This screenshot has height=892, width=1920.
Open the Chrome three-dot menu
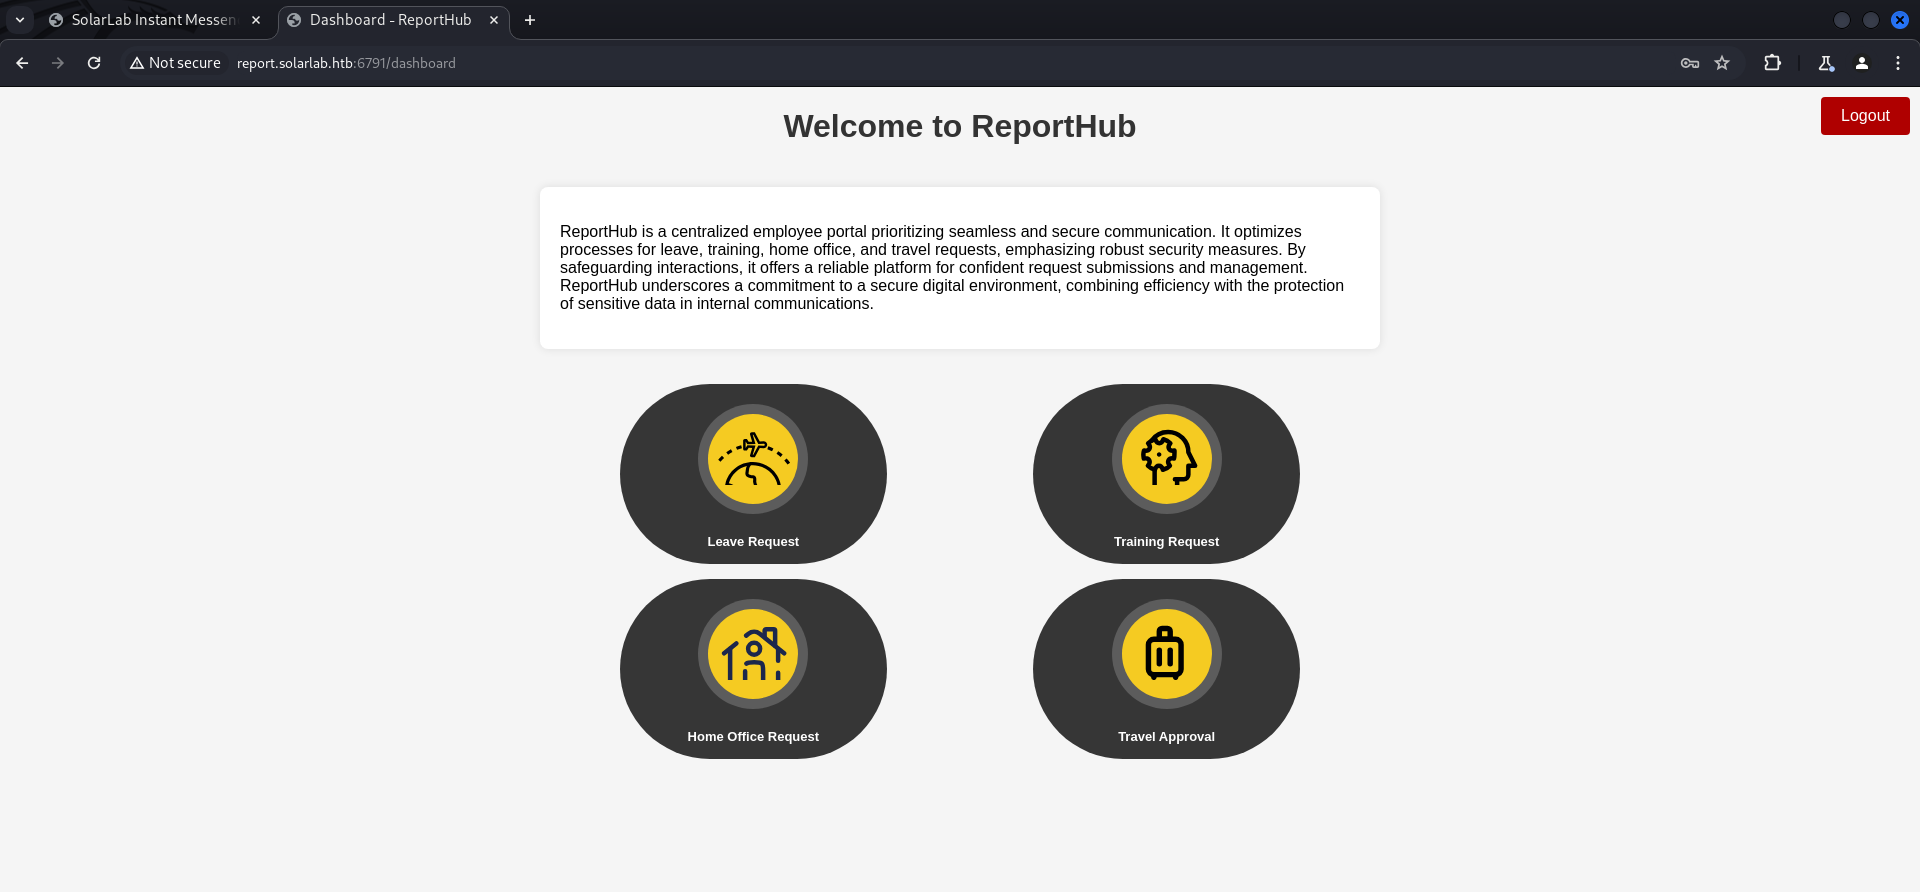pyautogui.click(x=1898, y=63)
